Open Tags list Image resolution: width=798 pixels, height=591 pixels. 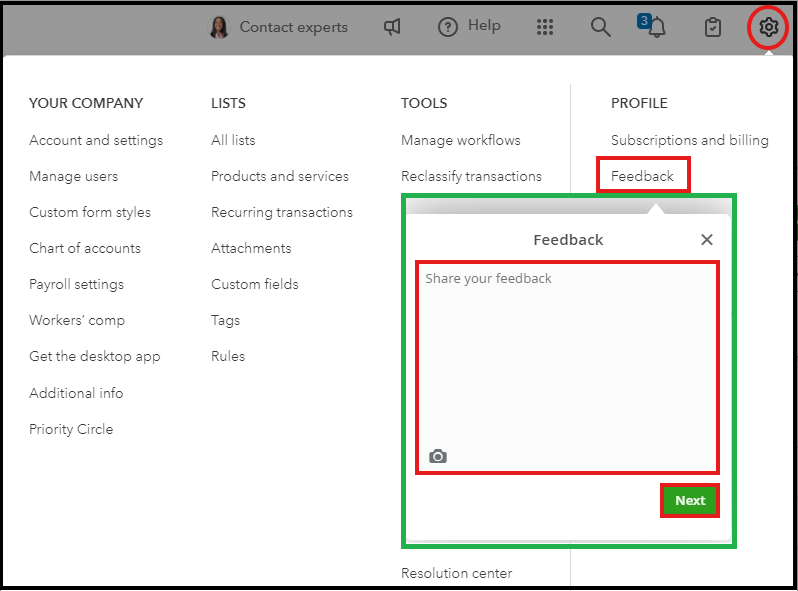point(225,321)
